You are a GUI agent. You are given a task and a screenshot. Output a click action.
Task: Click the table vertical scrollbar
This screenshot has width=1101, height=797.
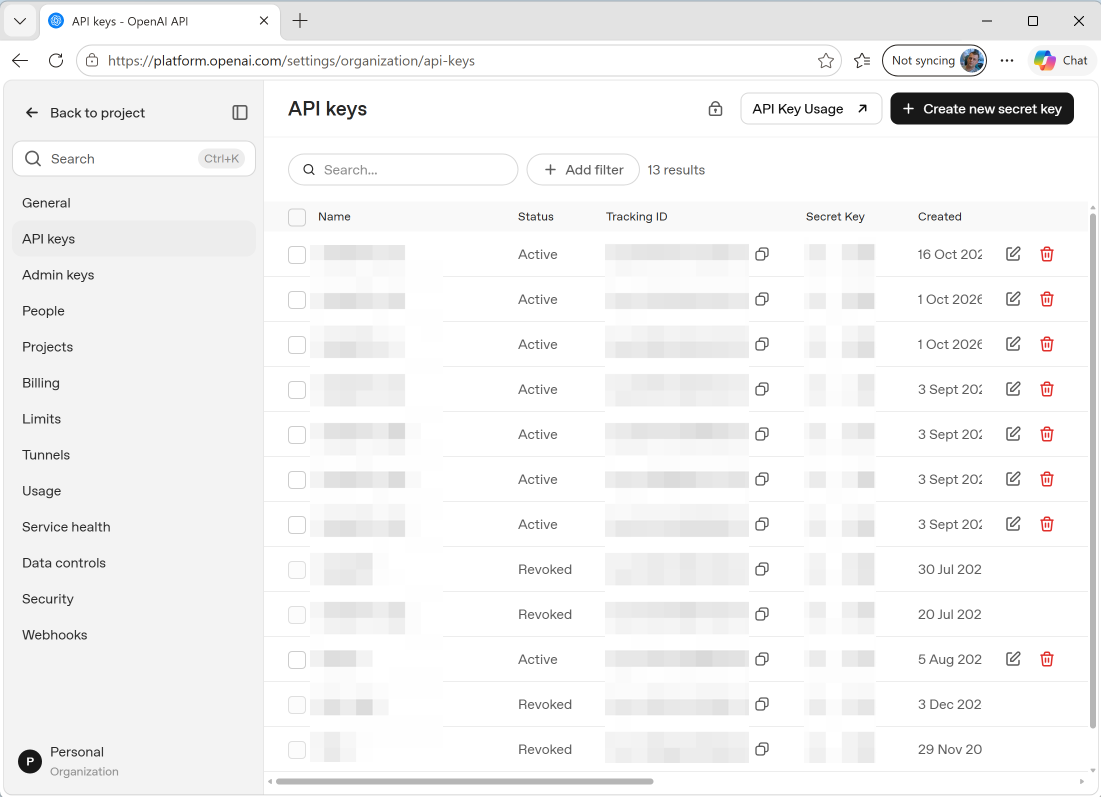click(1093, 470)
